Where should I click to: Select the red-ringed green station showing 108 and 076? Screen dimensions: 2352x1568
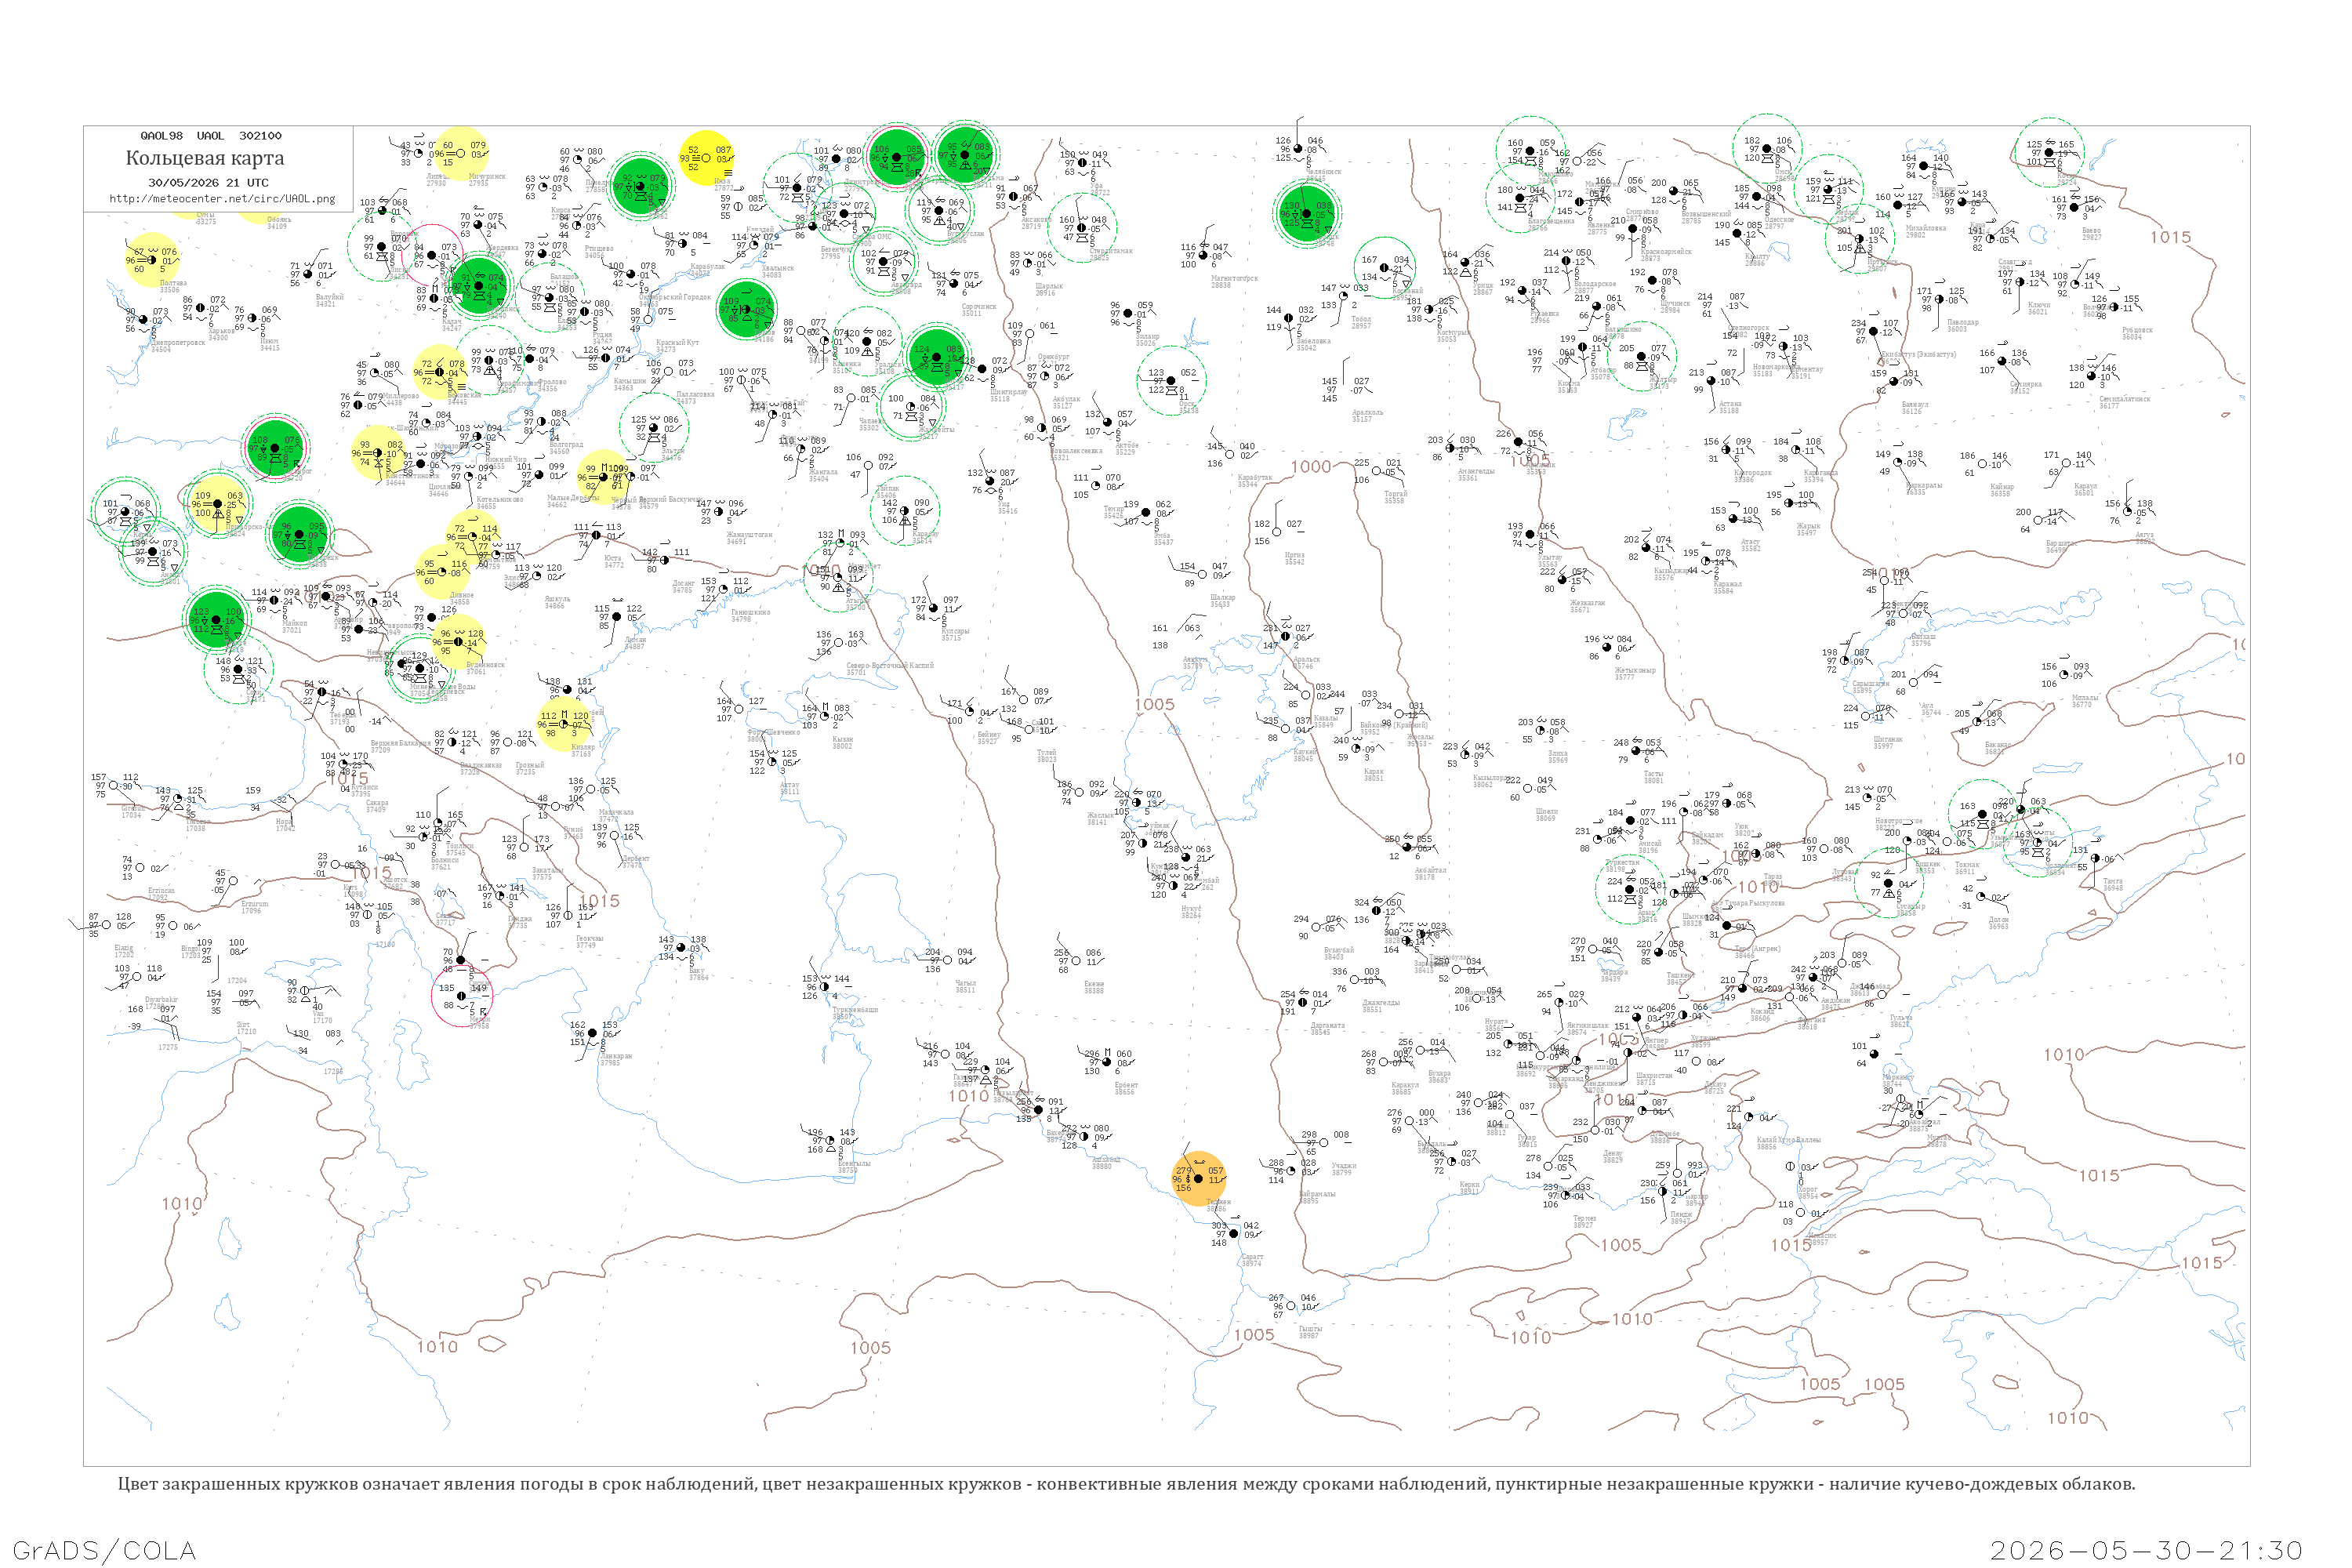coord(275,448)
